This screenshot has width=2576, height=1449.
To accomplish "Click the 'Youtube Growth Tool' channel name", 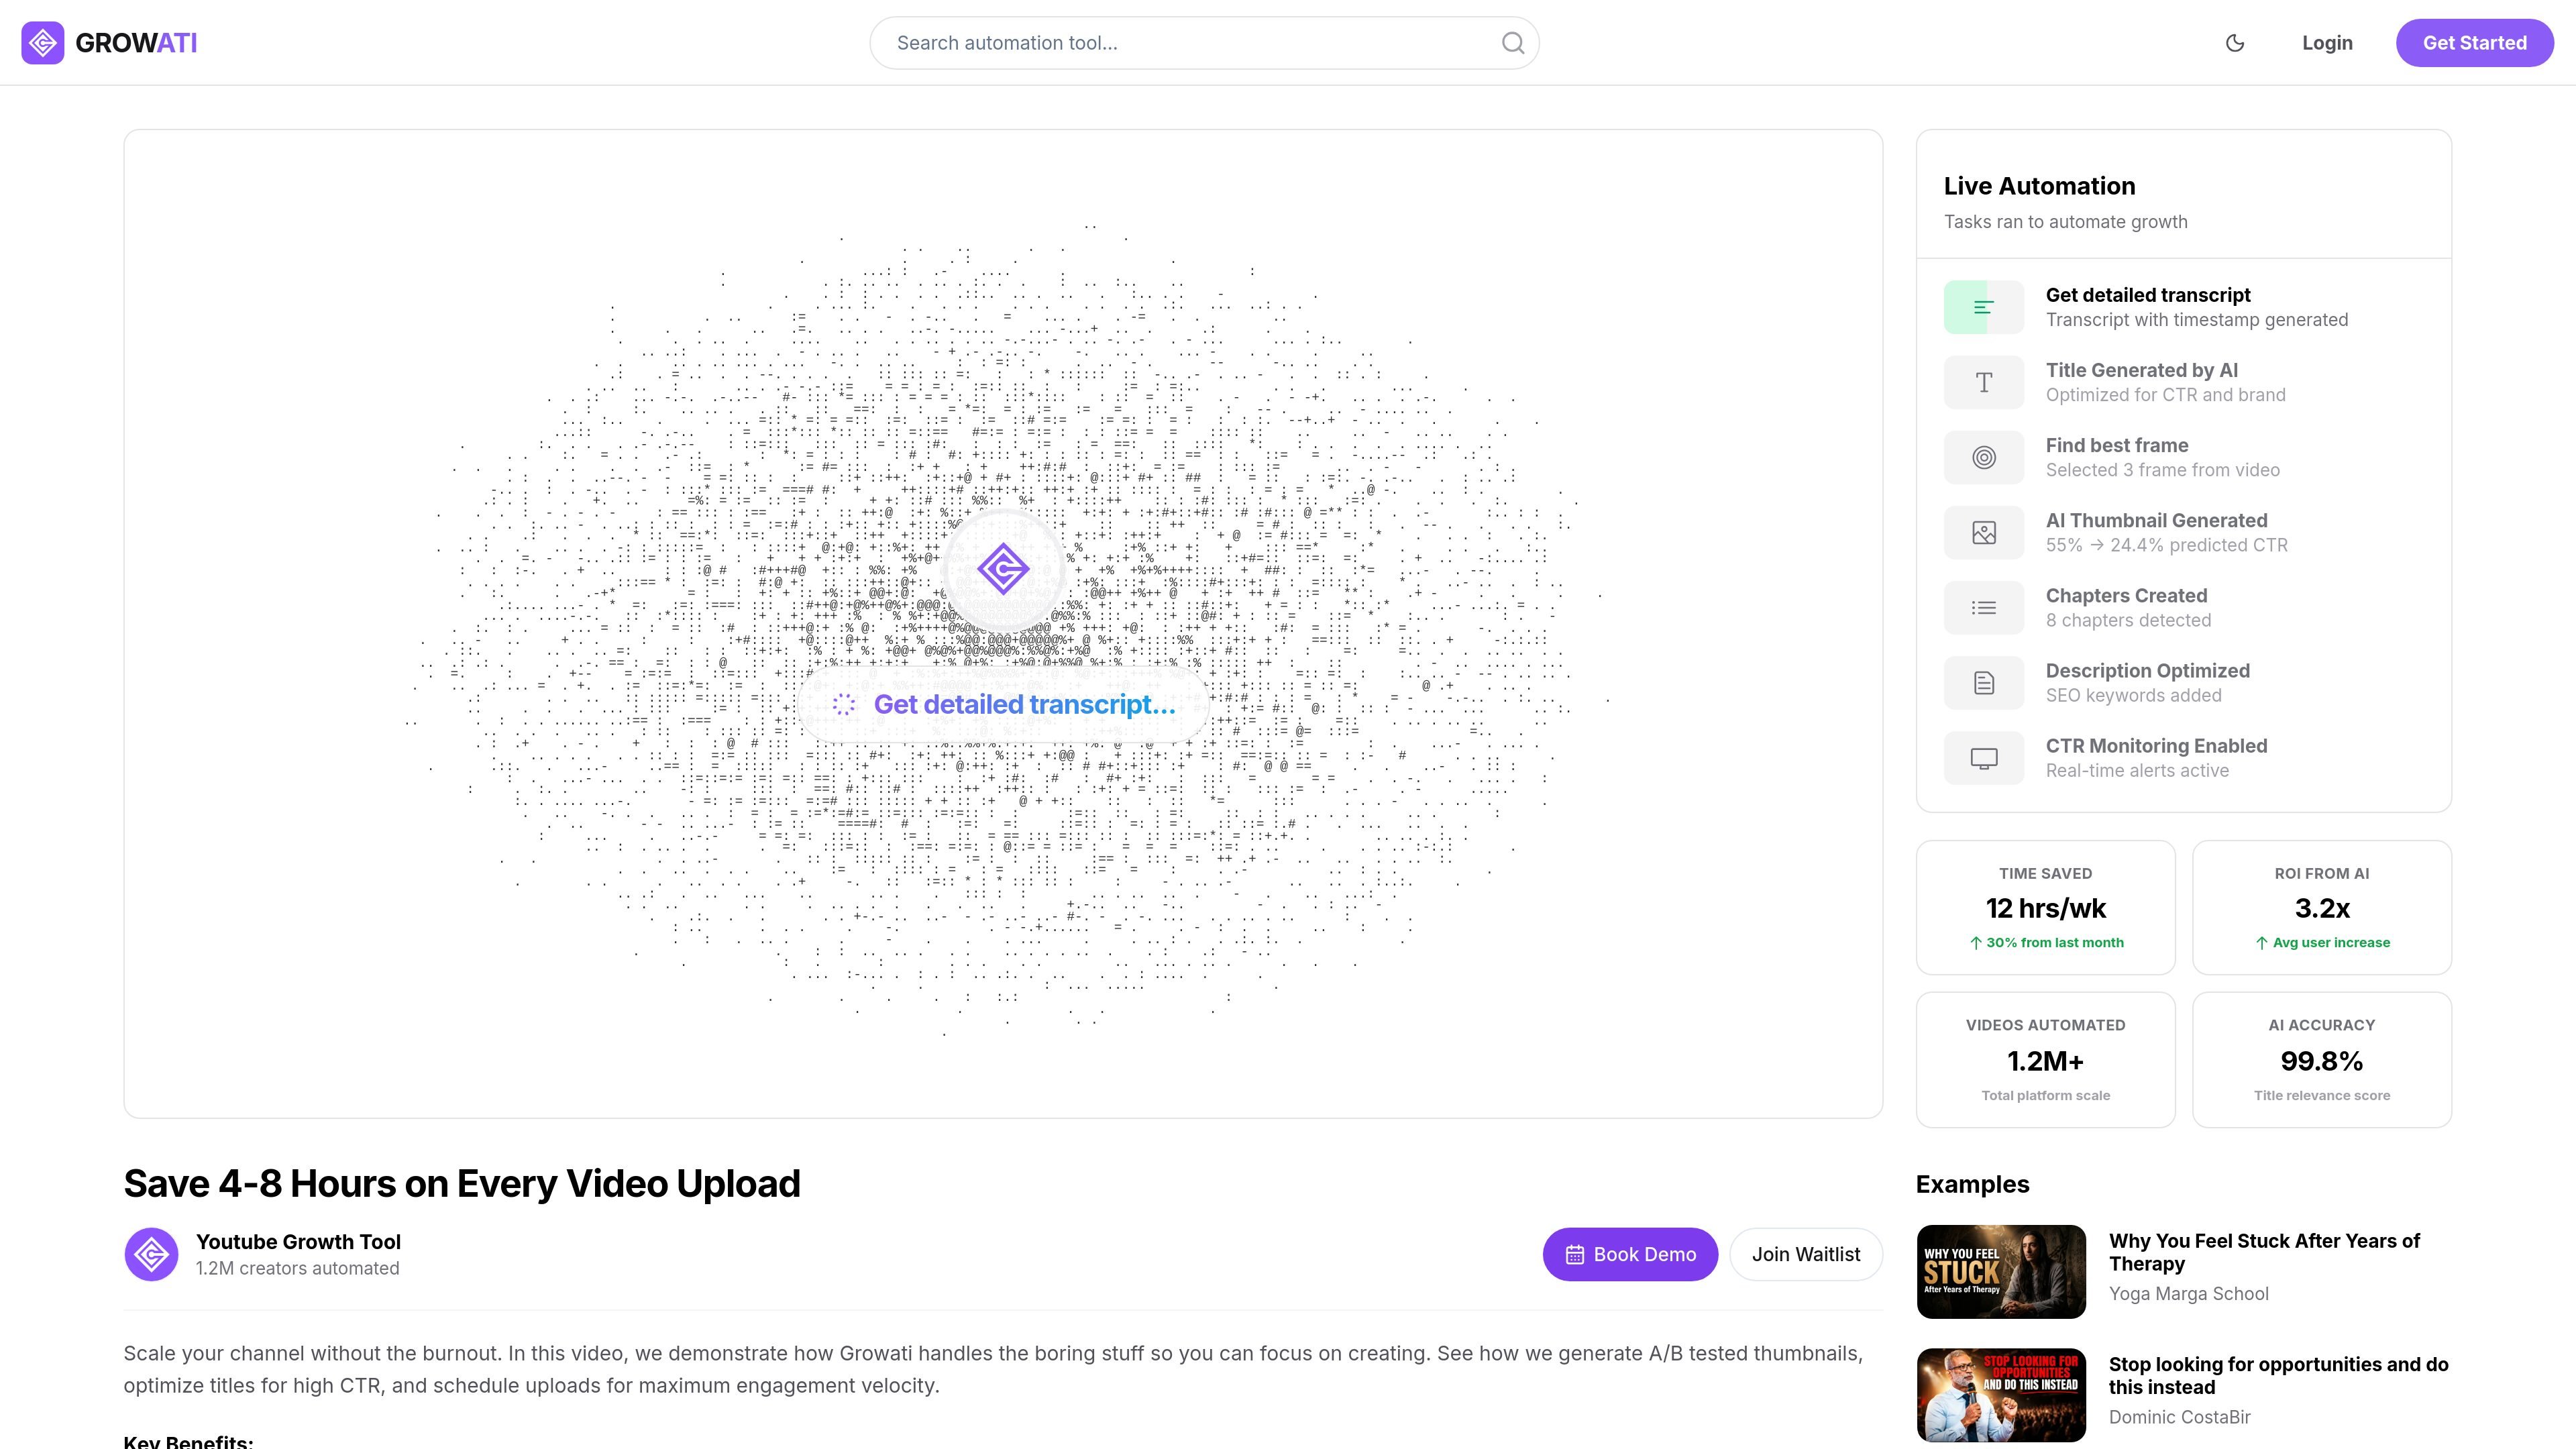I will click(x=298, y=1242).
